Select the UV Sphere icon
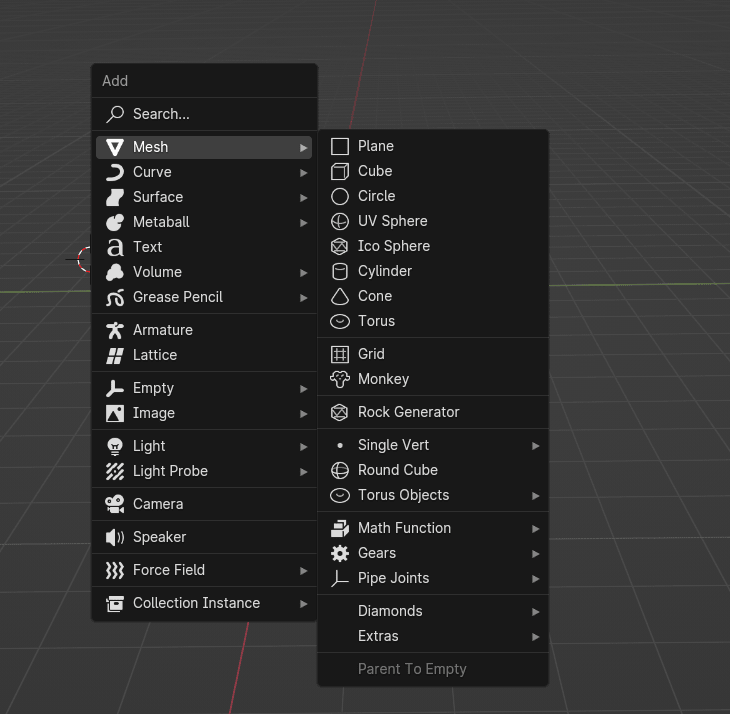This screenshot has width=730, height=714. pyautogui.click(x=340, y=221)
